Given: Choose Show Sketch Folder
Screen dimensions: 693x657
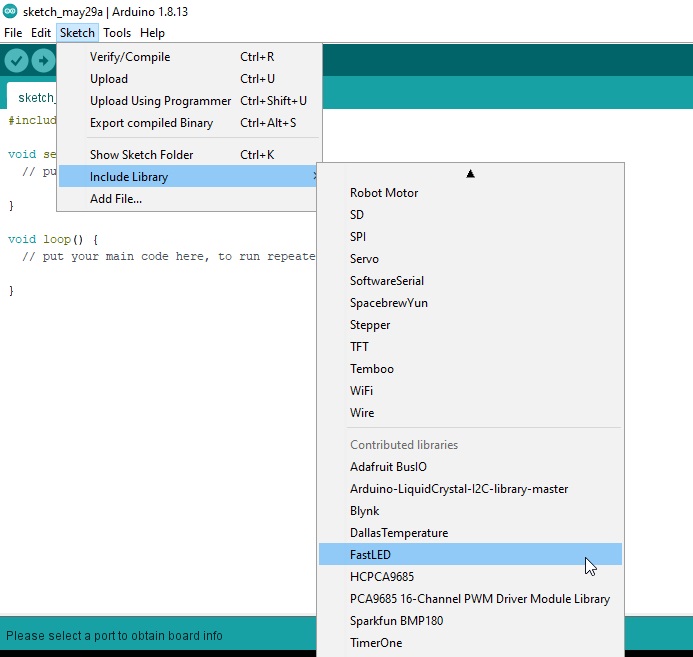Looking at the screenshot, I should (x=189, y=155).
